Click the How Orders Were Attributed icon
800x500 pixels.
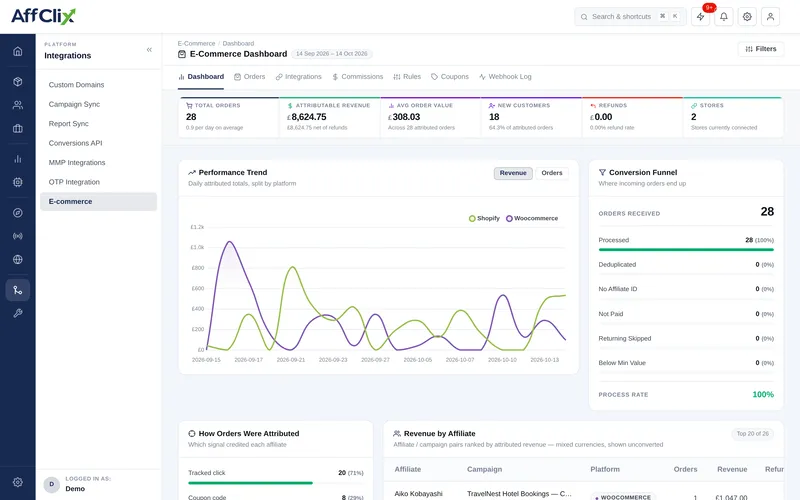point(192,434)
